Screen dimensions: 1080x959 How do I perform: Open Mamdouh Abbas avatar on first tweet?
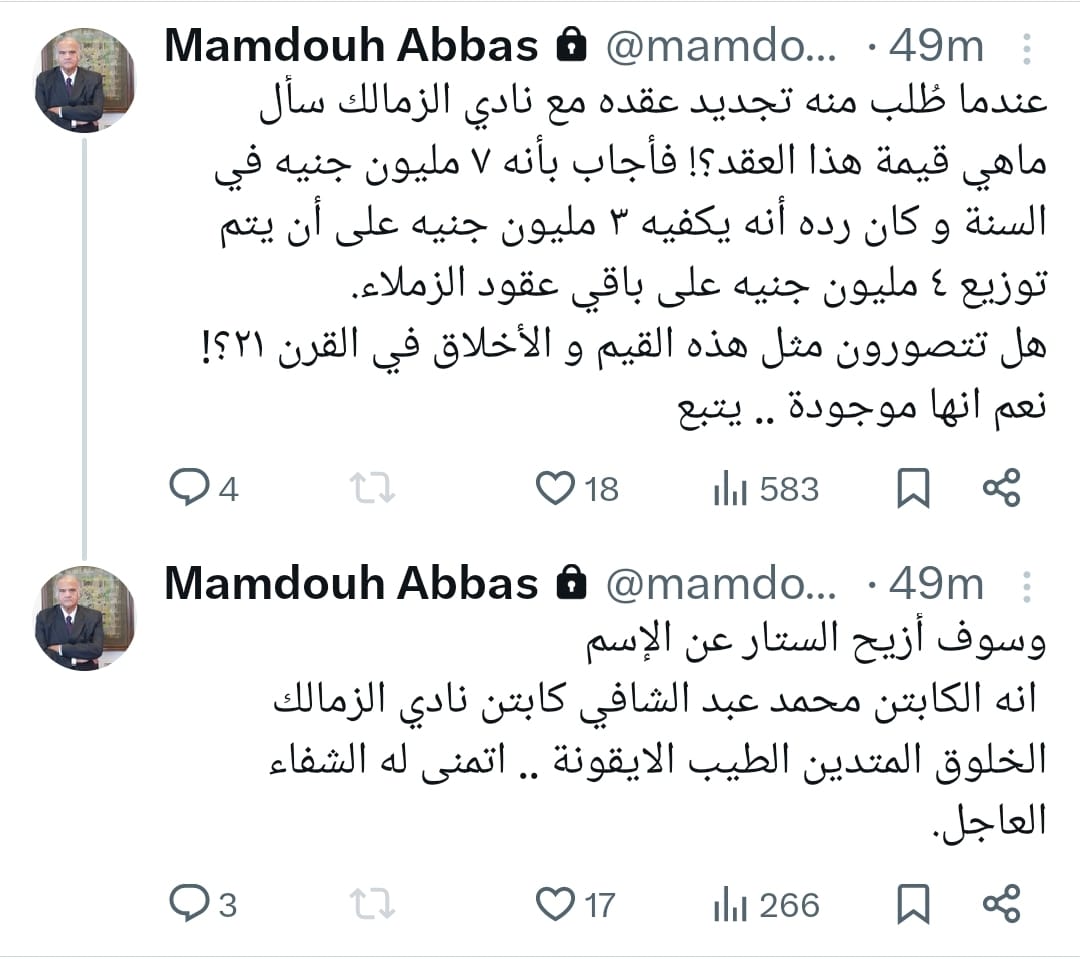pyautogui.click(x=84, y=80)
